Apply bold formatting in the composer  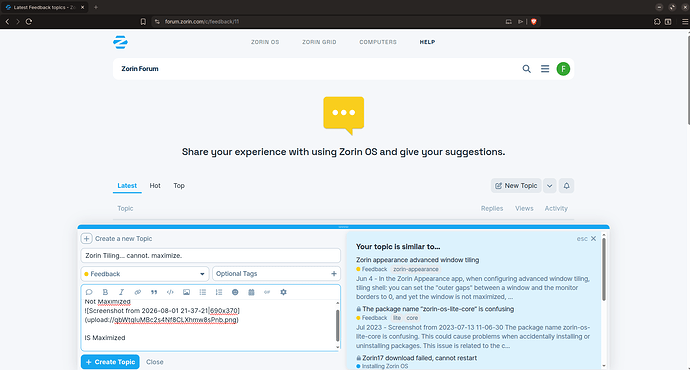105,292
